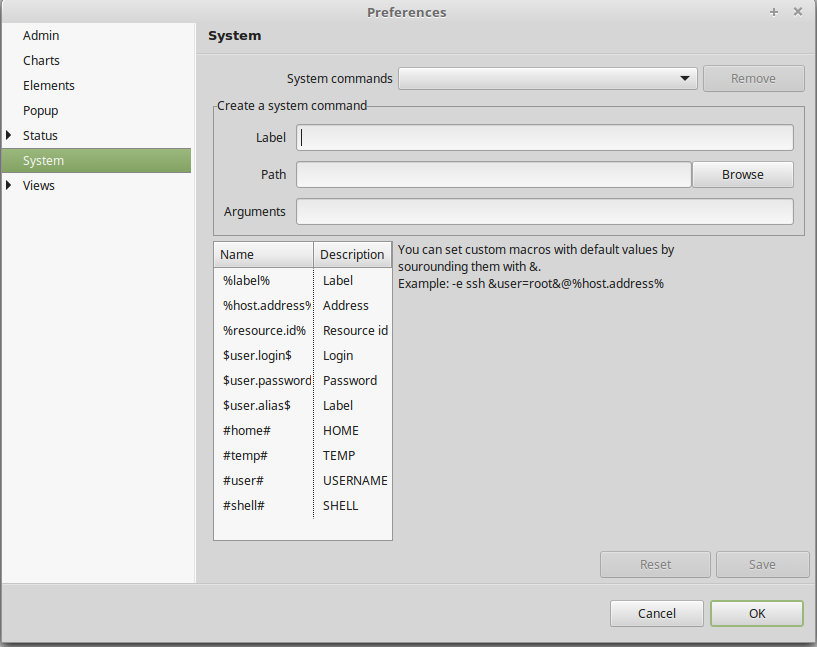Image resolution: width=817 pixels, height=647 pixels.
Task: Confirm preferences with OK
Action: pos(756,613)
